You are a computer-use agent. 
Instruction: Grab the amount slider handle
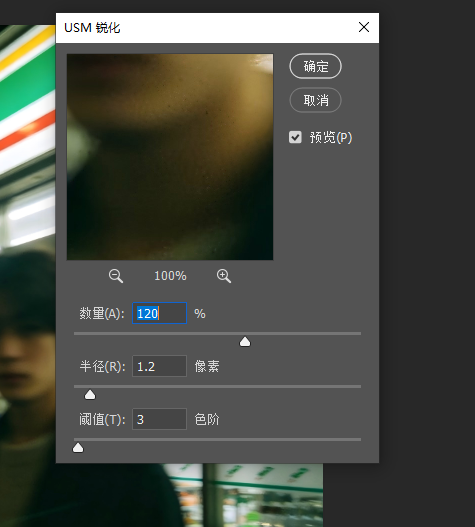(x=245, y=342)
